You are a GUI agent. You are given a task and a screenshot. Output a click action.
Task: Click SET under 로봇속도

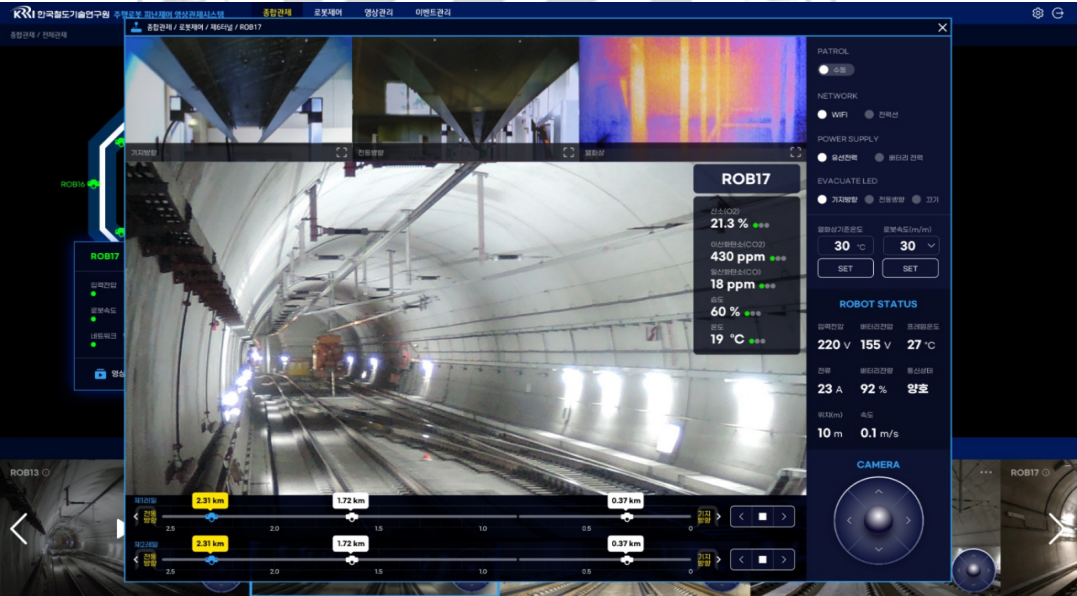[910, 268]
